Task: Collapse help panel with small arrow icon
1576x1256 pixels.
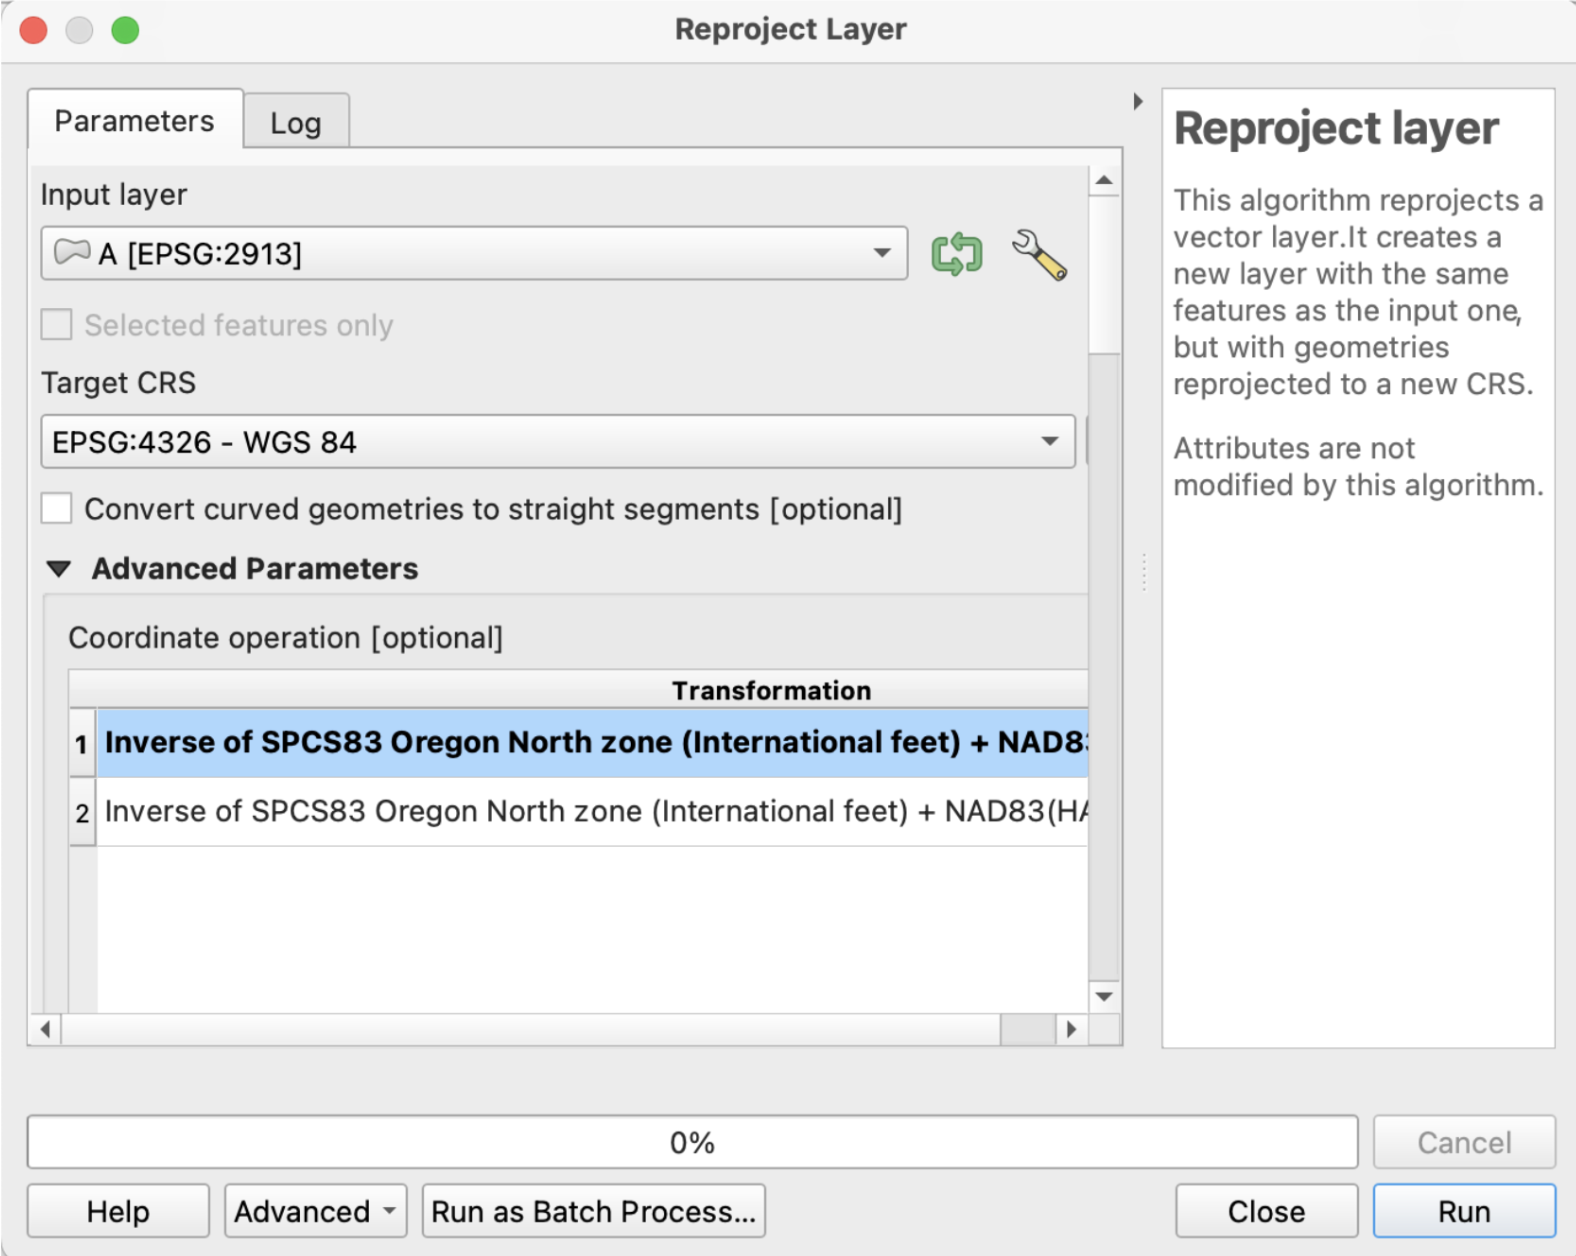Action: coord(1138,101)
